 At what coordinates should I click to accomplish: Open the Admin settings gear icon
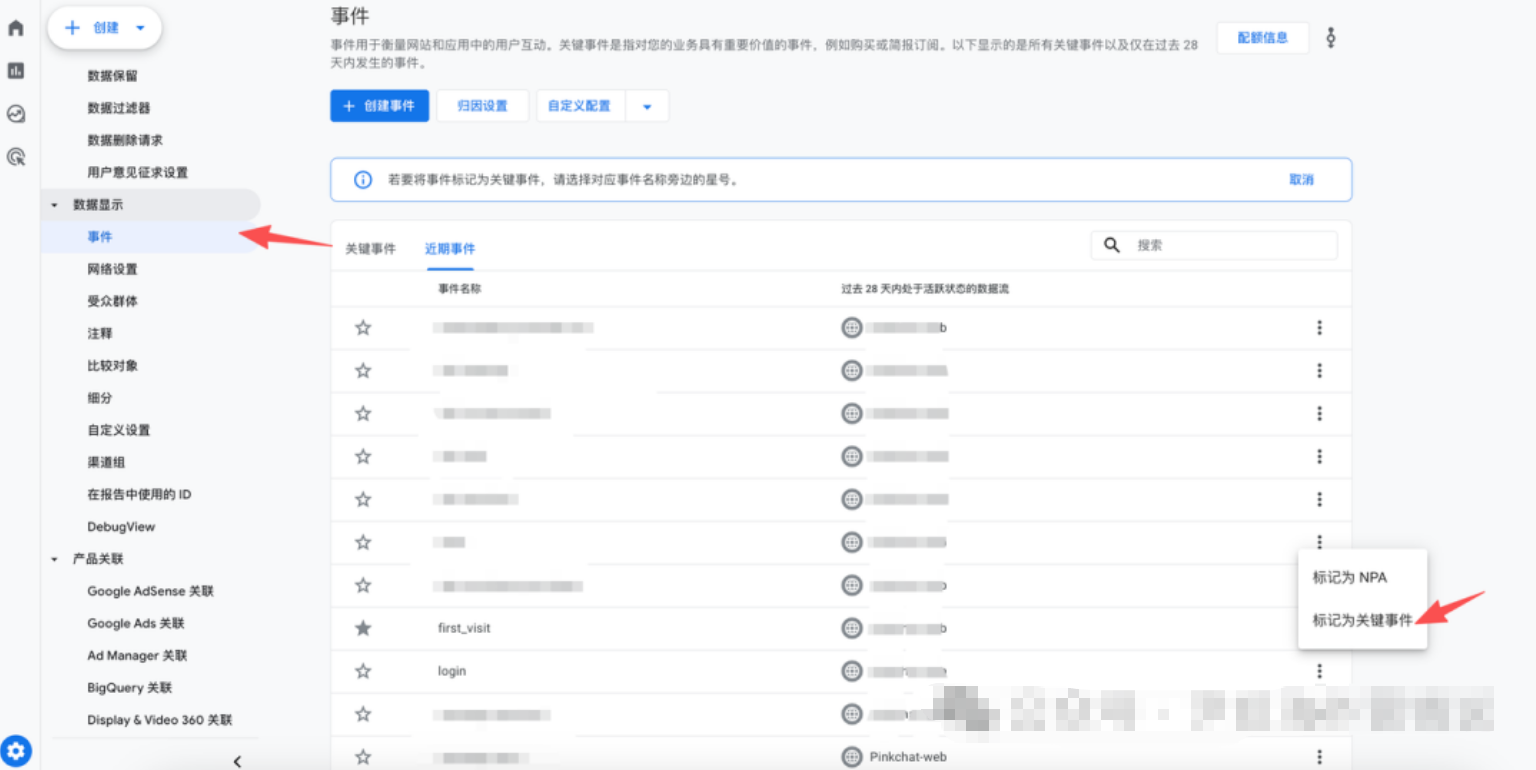pos(18,751)
